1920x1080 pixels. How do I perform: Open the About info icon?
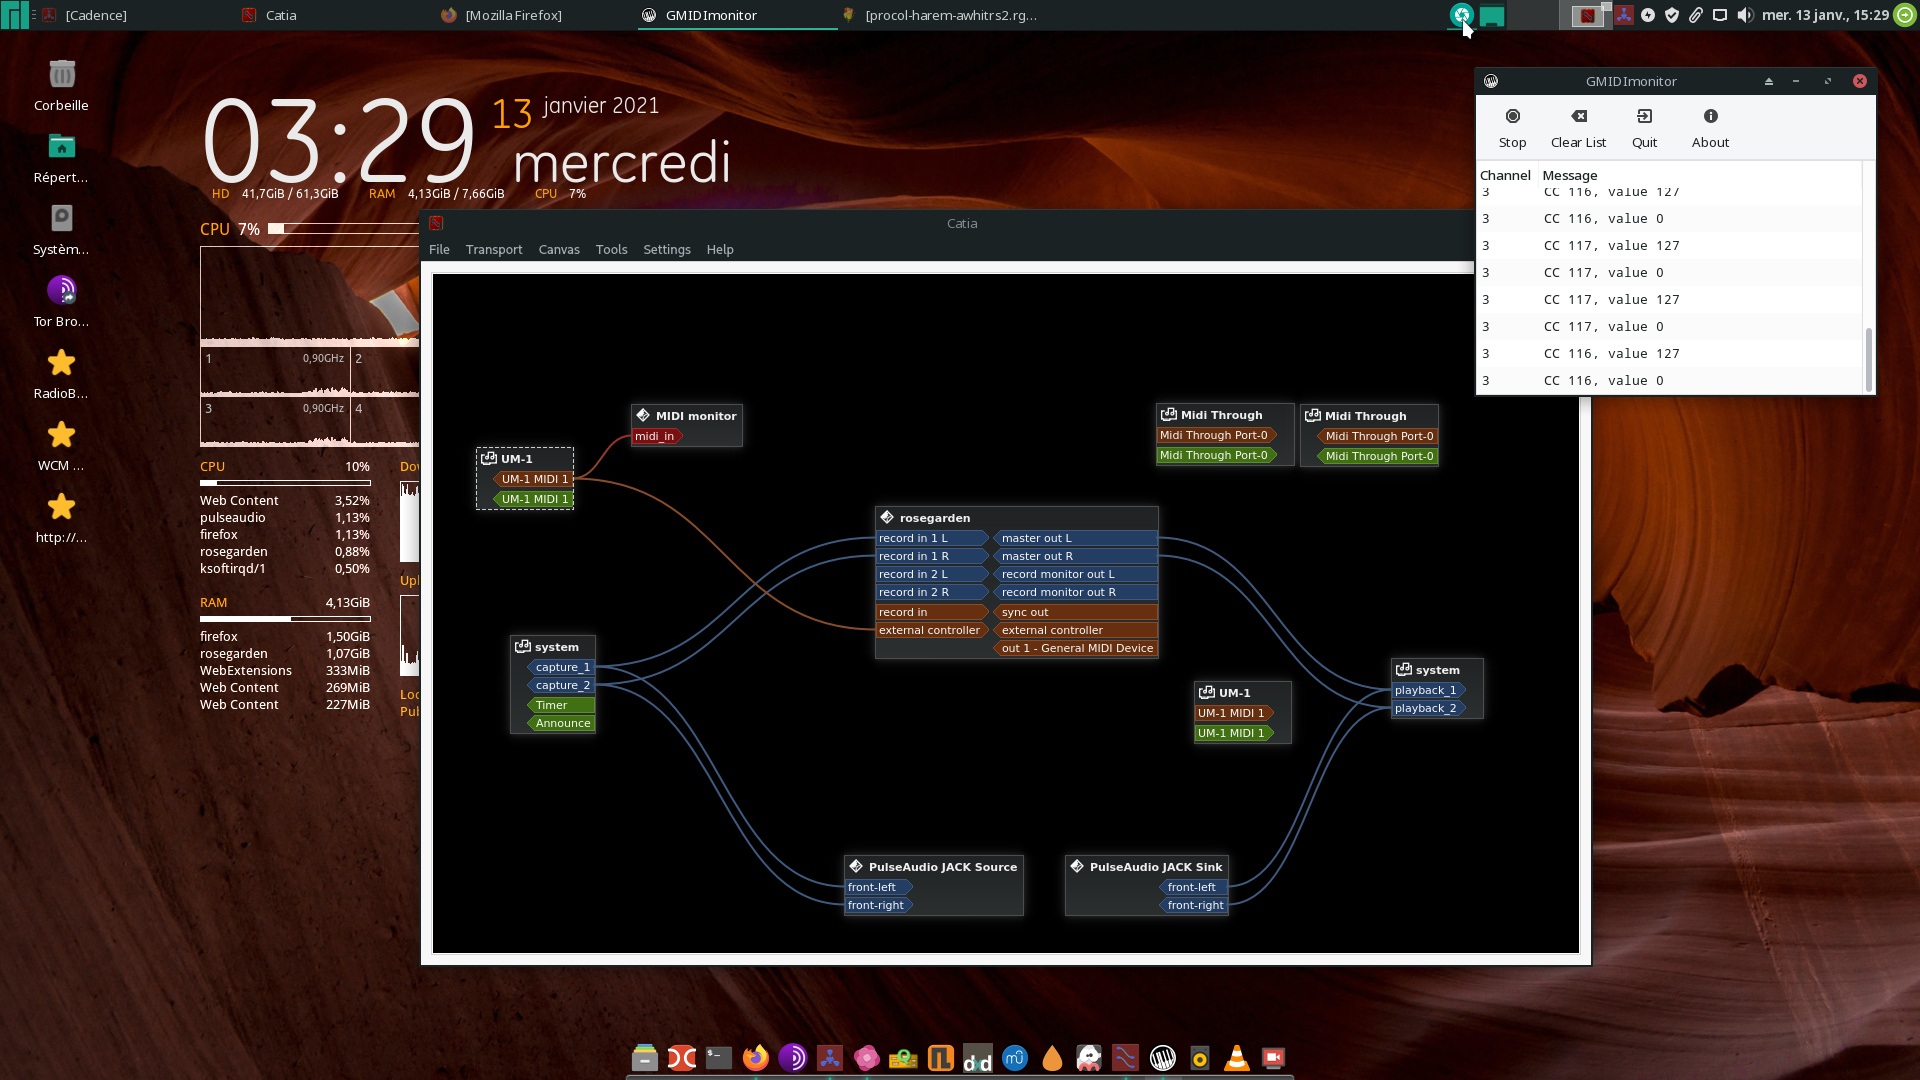[x=1710, y=117]
